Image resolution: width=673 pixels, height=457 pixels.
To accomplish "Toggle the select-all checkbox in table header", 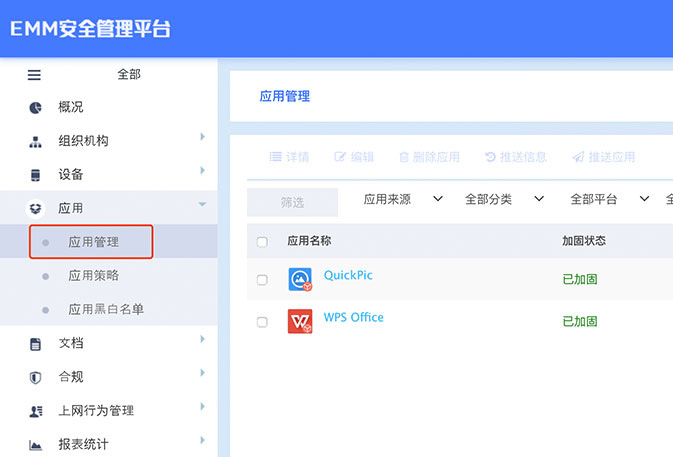I will click(x=262, y=242).
